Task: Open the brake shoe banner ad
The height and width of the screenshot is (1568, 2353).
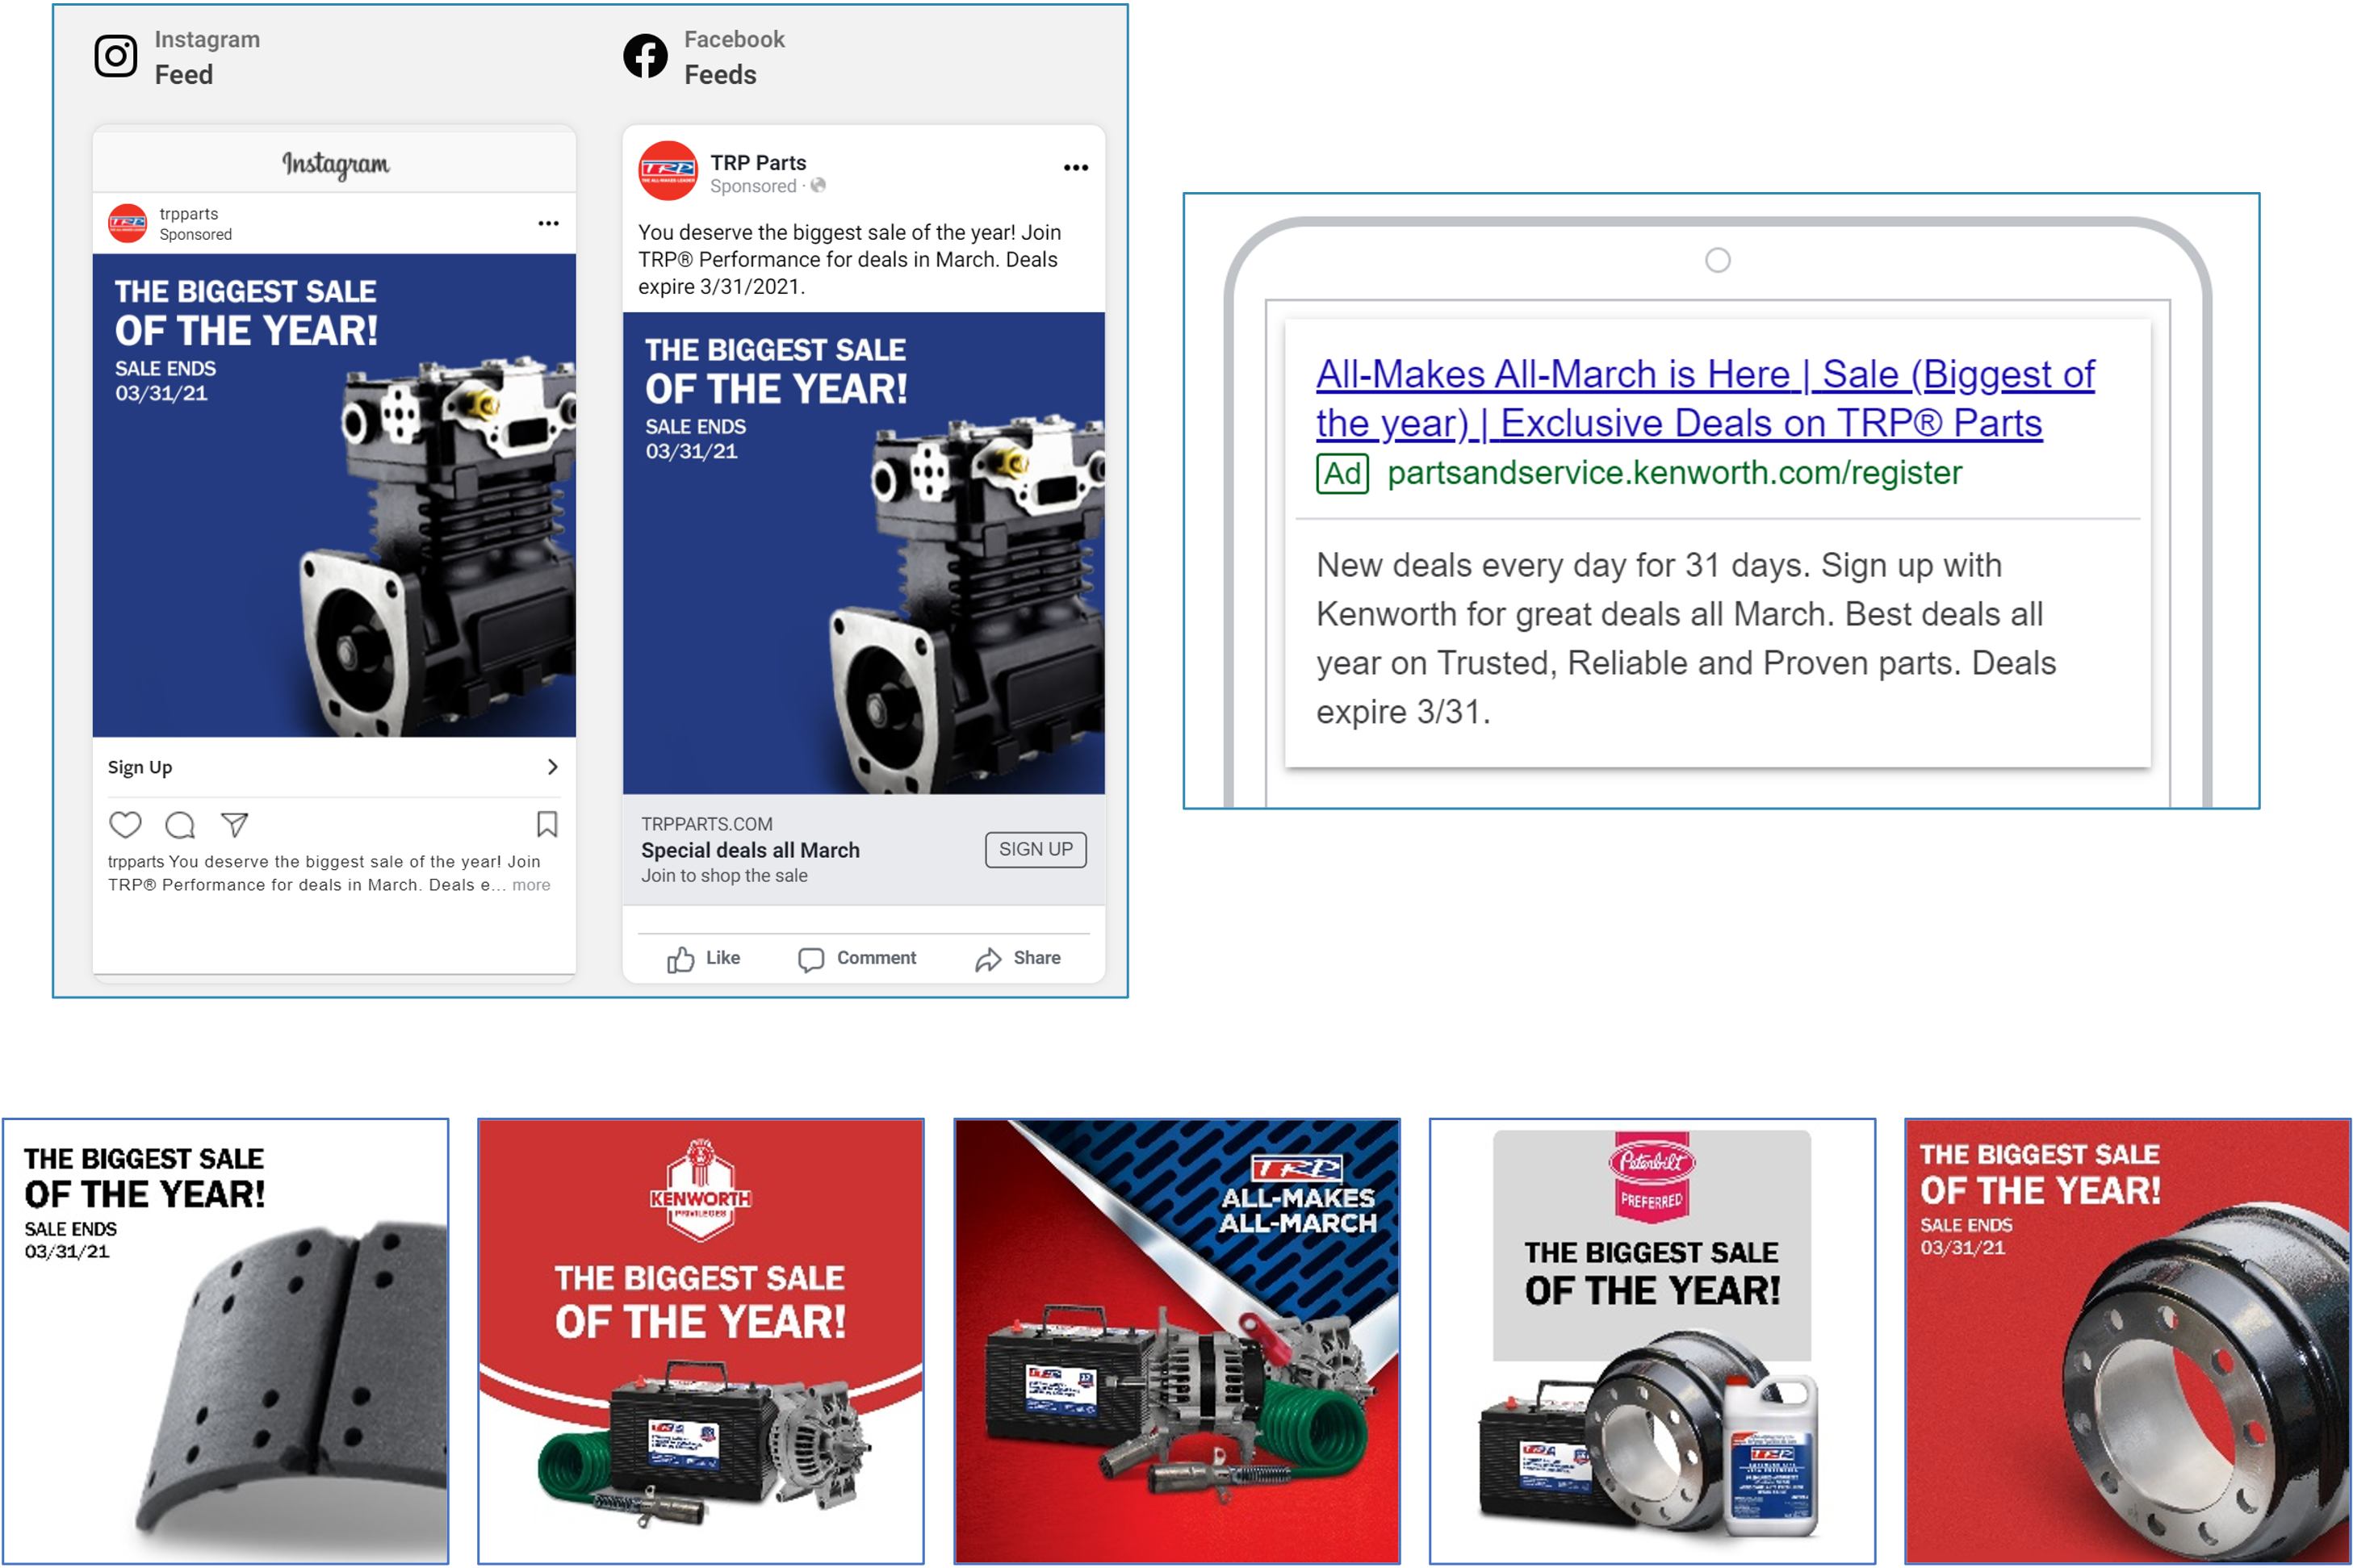Action: pyautogui.click(x=225, y=1341)
